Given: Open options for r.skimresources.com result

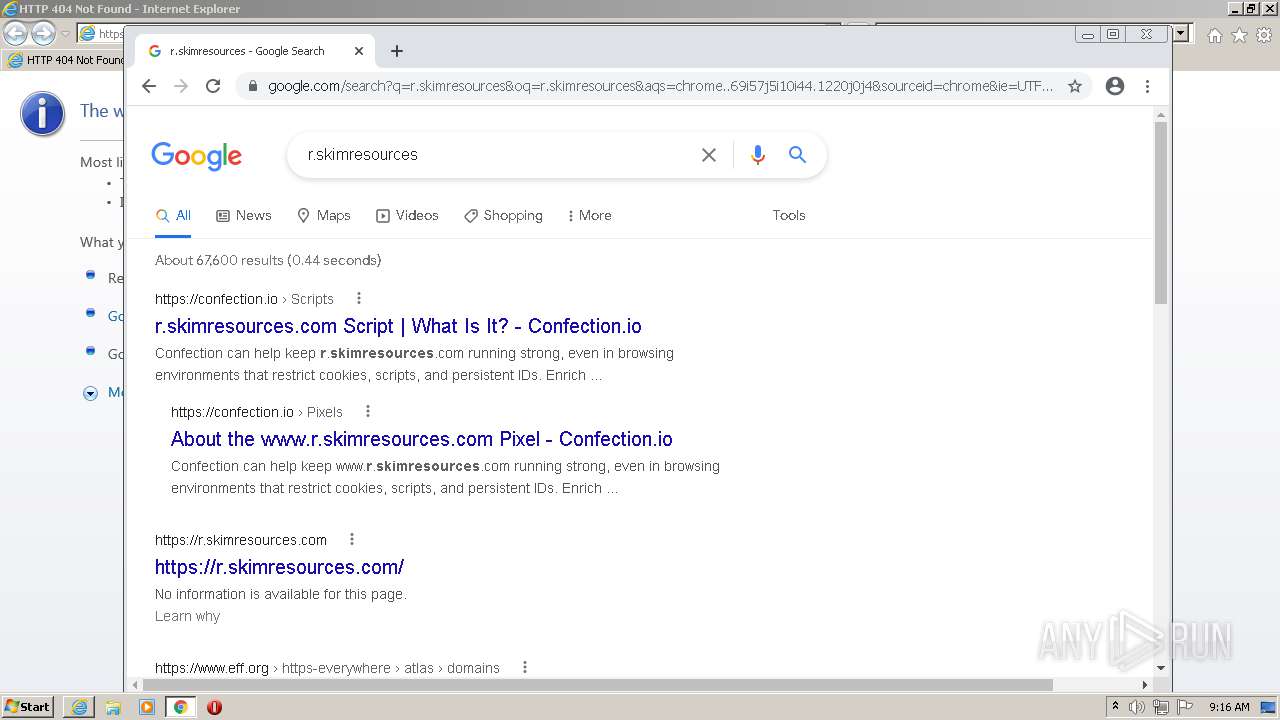Looking at the screenshot, I should tap(352, 539).
